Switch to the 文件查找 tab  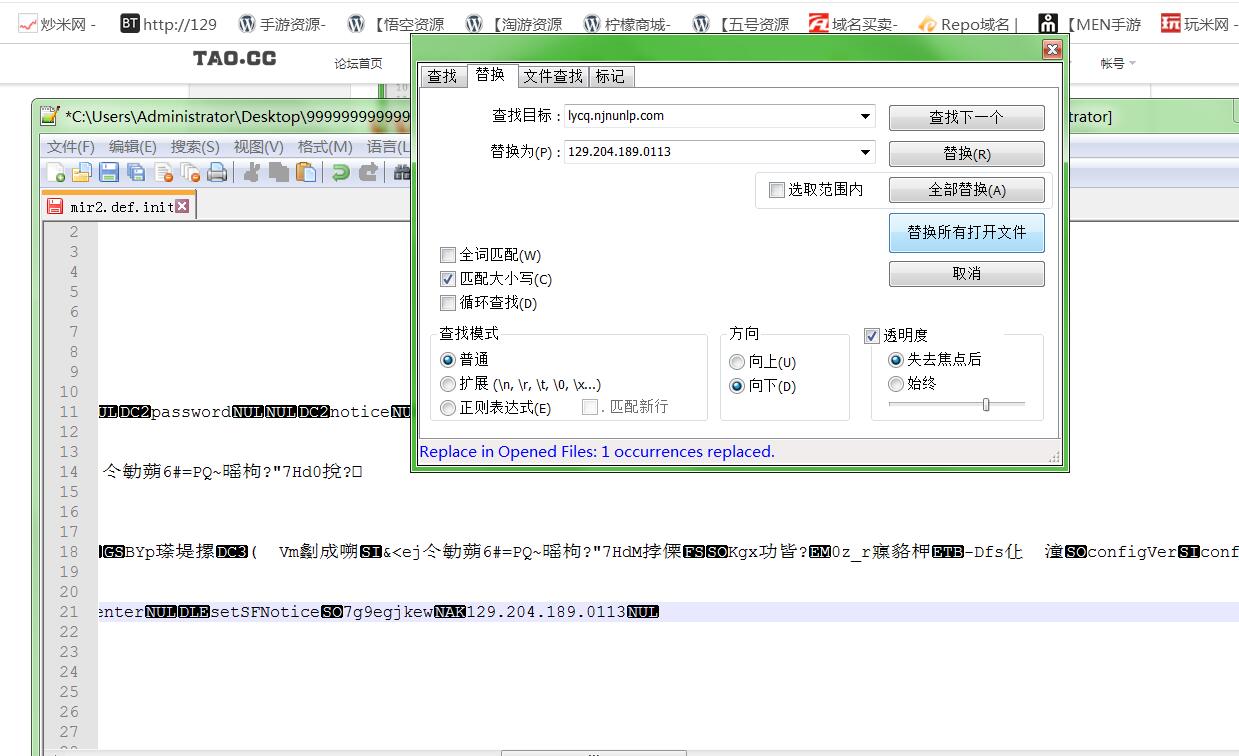pyautogui.click(x=553, y=76)
